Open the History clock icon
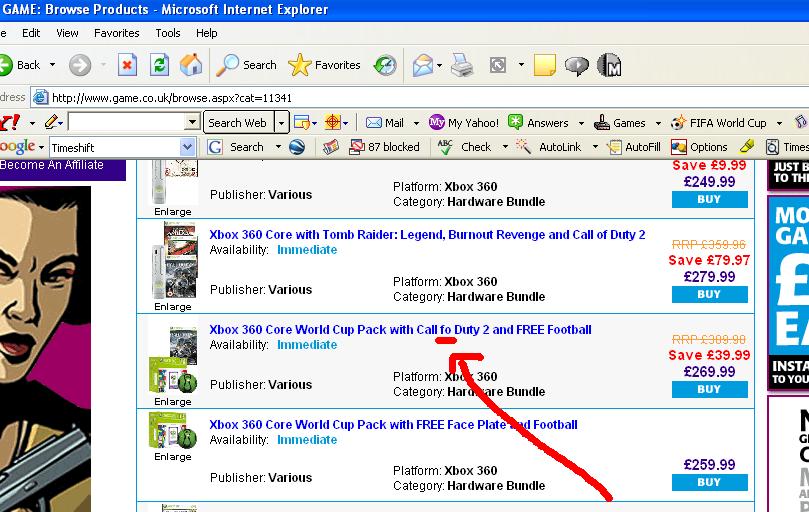The width and height of the screenshot is (809, 512). 385,65
